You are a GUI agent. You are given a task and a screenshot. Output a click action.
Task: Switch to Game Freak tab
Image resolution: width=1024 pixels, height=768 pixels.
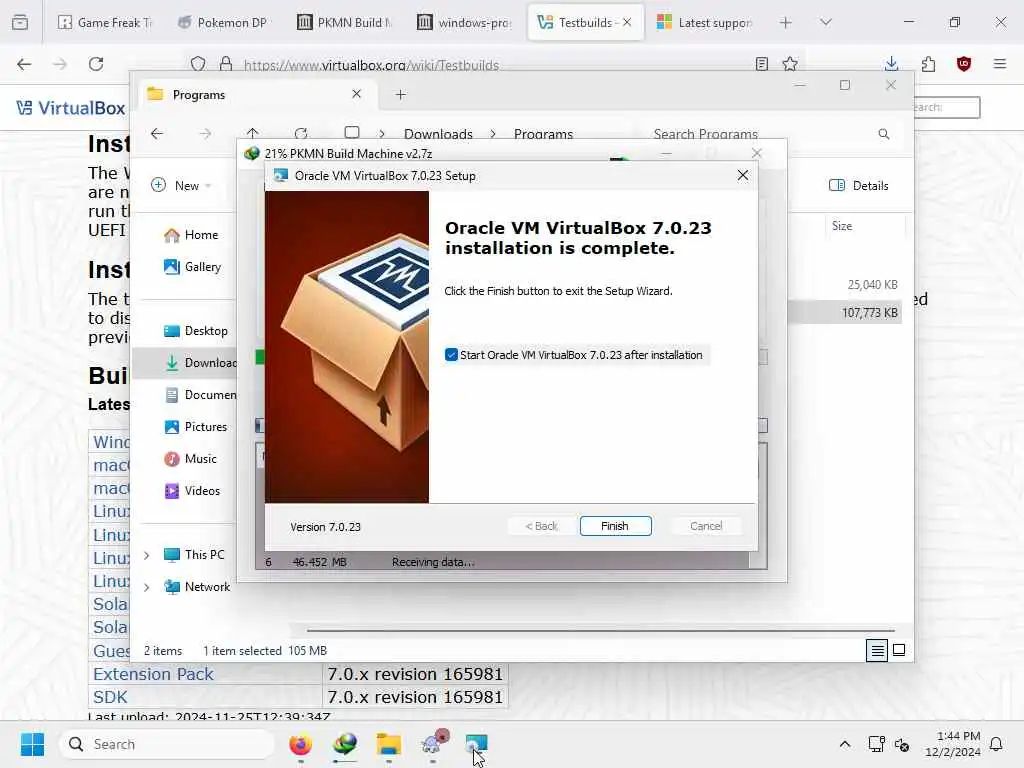(104, 22)
